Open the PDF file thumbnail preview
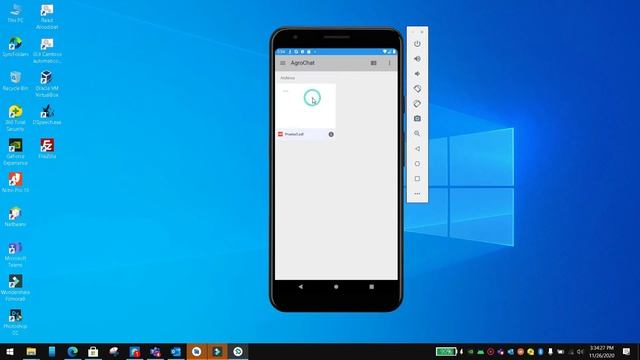This screenshot has height=360, width=640. 306,106
